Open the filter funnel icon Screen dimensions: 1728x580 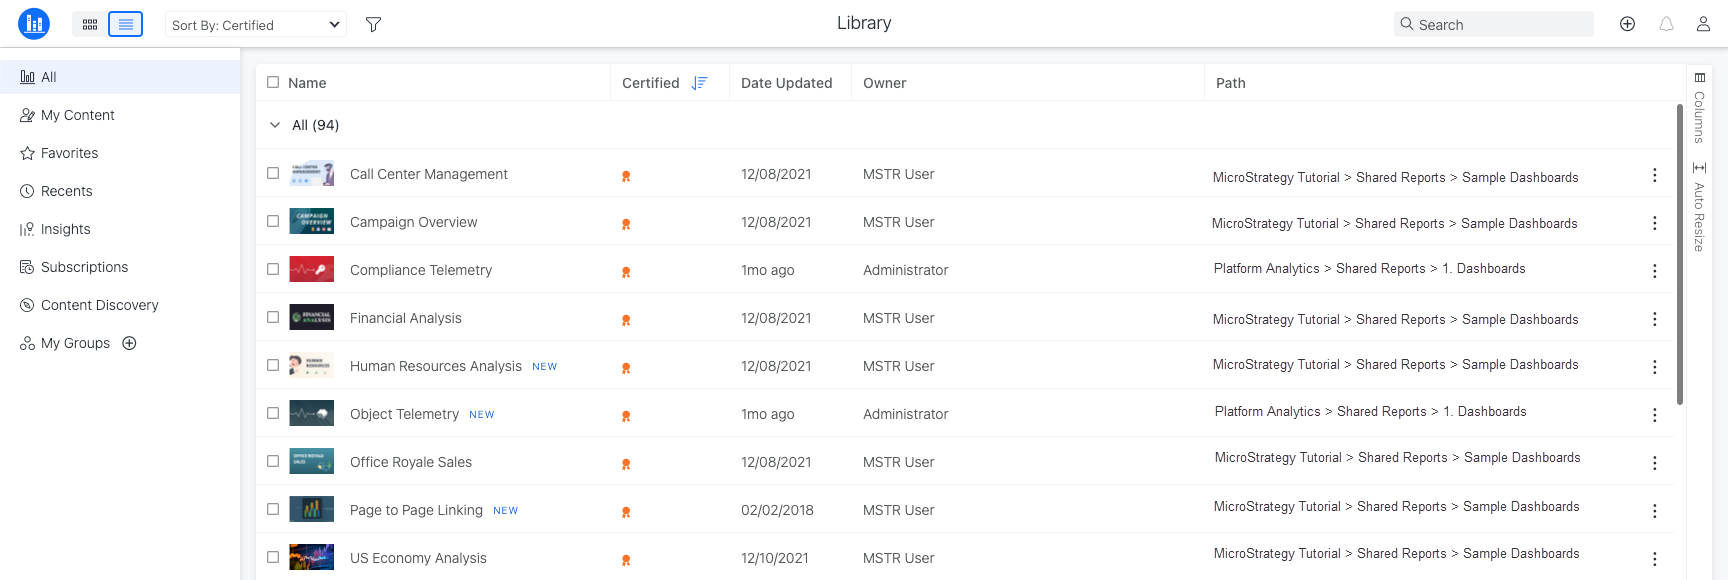click(x=373, y=24)
